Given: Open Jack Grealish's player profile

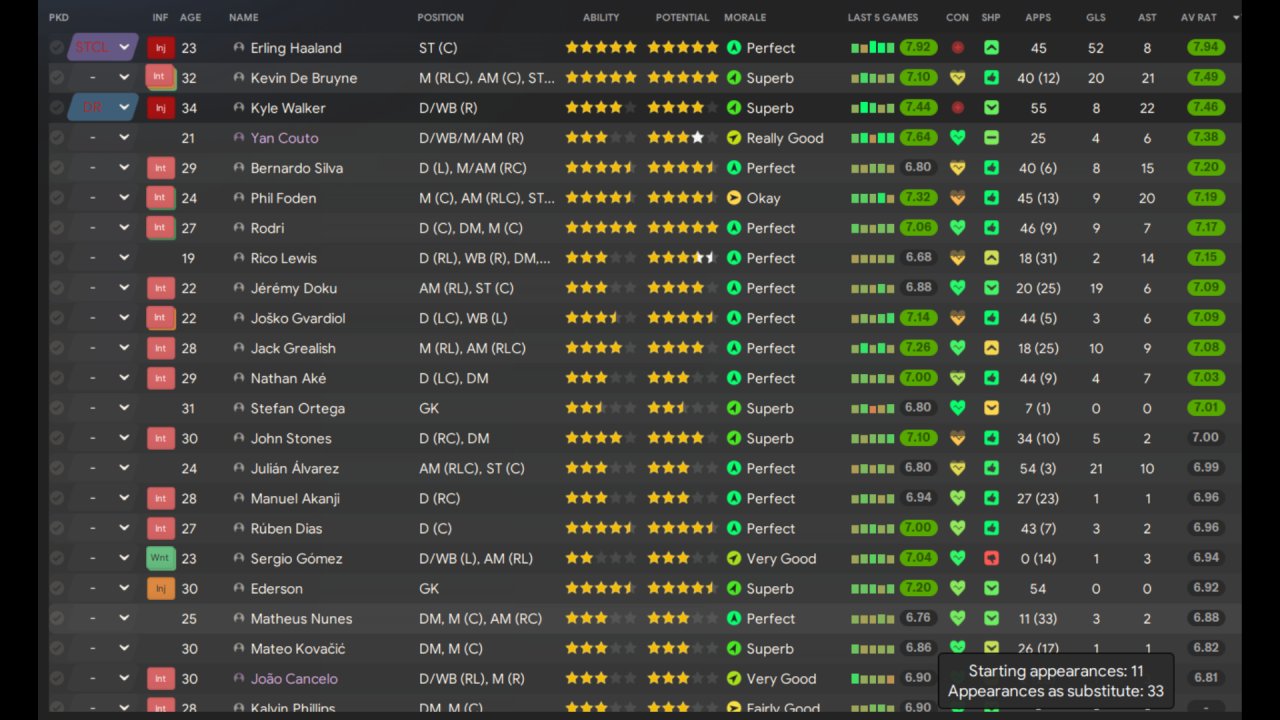Looking at the screenshot, I should point(293,348).
